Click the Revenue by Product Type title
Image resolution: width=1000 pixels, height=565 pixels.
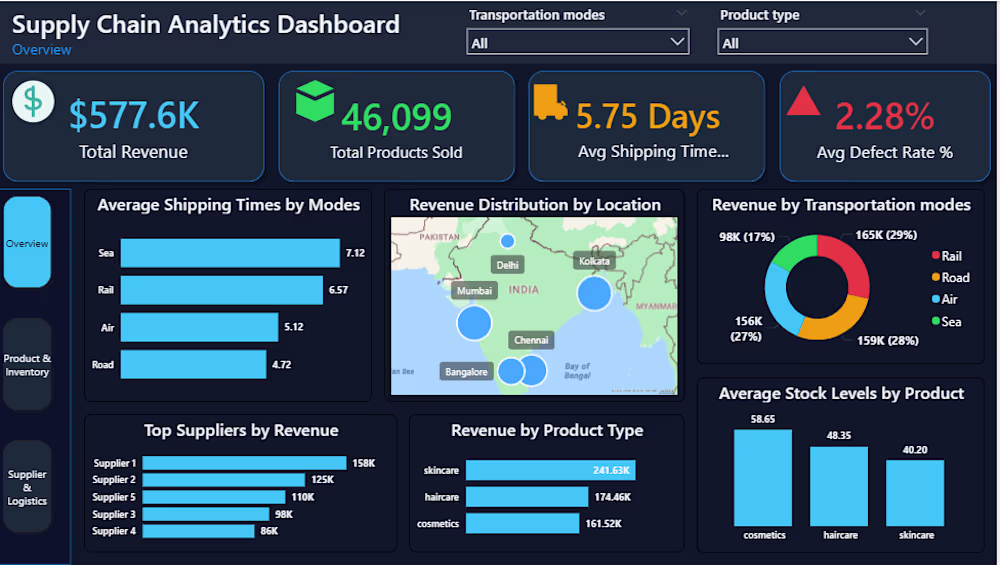point(547,430)
